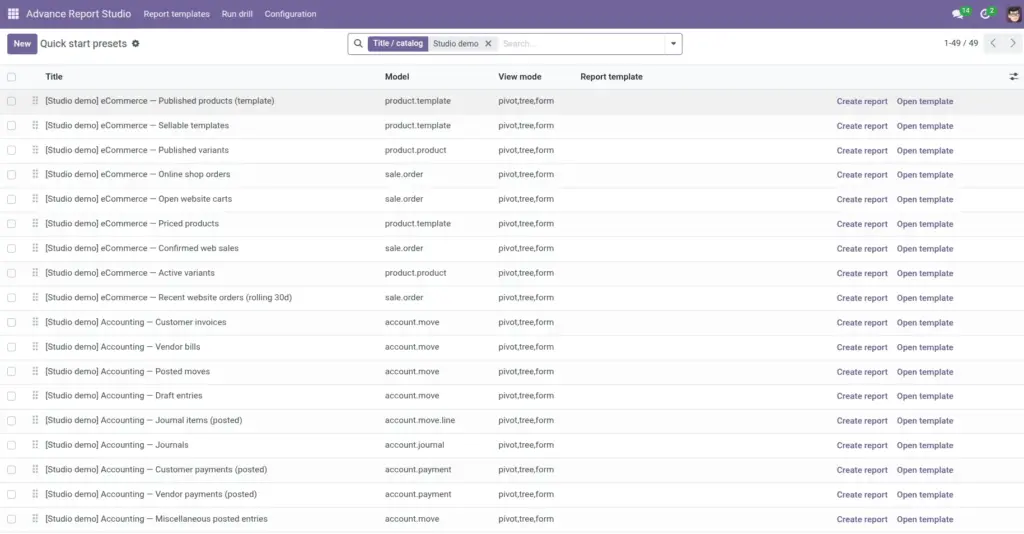Check the Vendor bills row checkbox
The height and width of the screenshot is (534, 1024).
[12, 347]
